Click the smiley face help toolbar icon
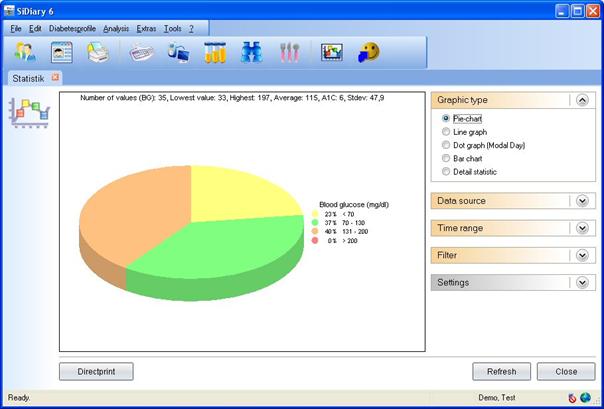This screenshot has width=604, height=409. (x=370, y=52)
